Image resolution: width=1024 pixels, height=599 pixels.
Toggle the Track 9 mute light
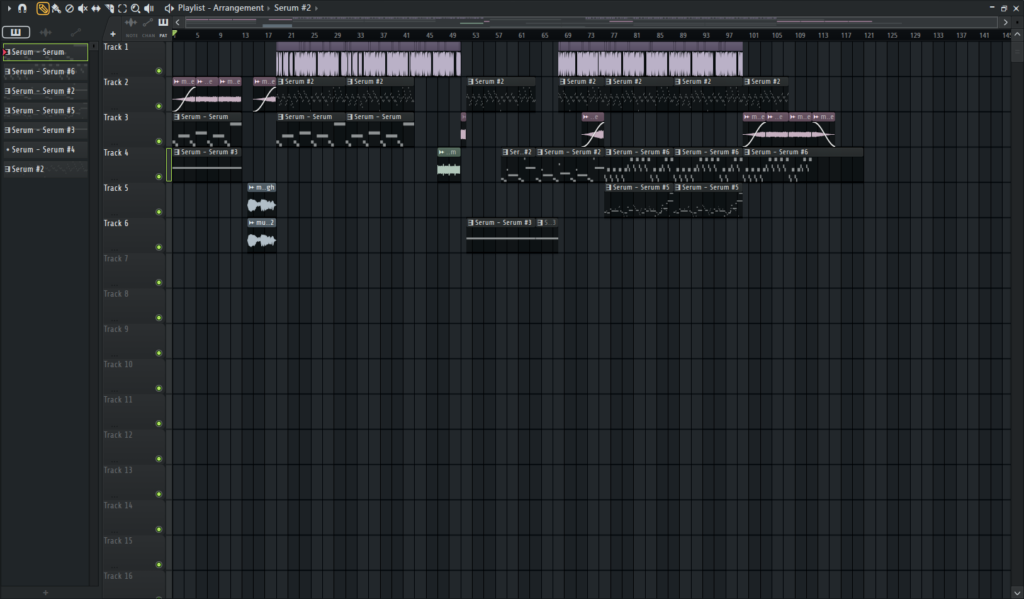(159, 353)
